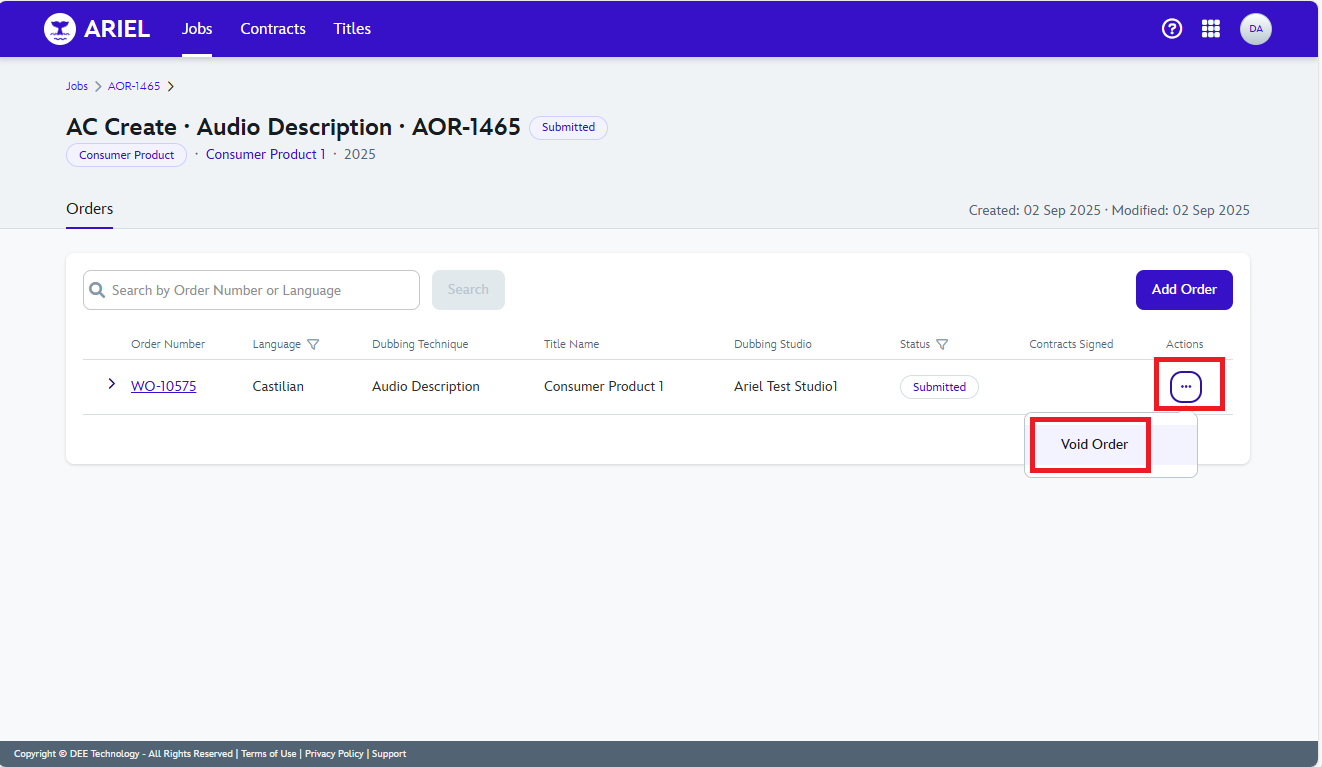
Task: Open the apps grid icon
Action: (x=1211, y=28)
